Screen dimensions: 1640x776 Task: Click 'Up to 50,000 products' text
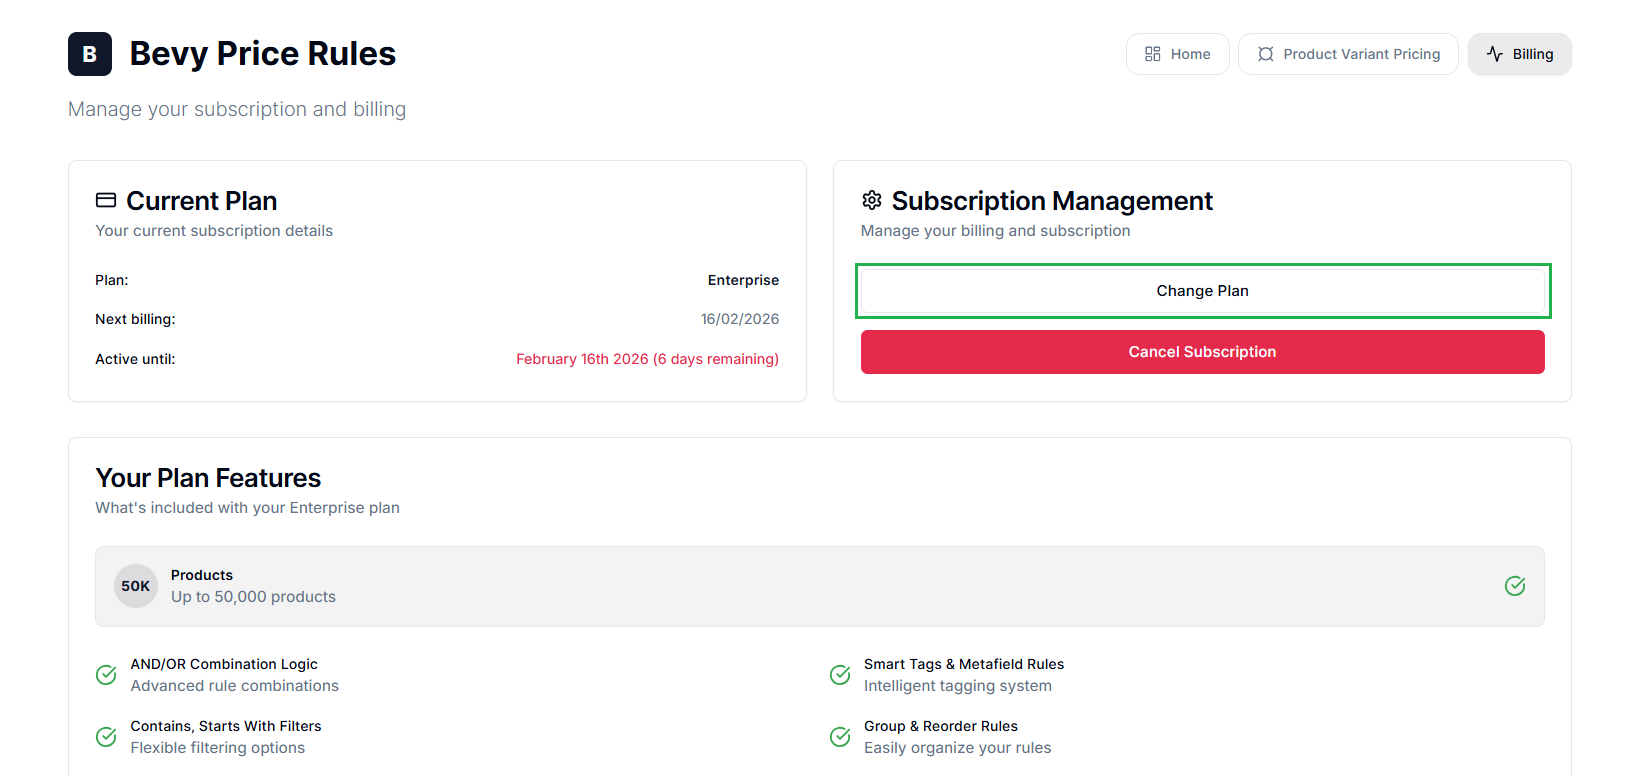253,597
